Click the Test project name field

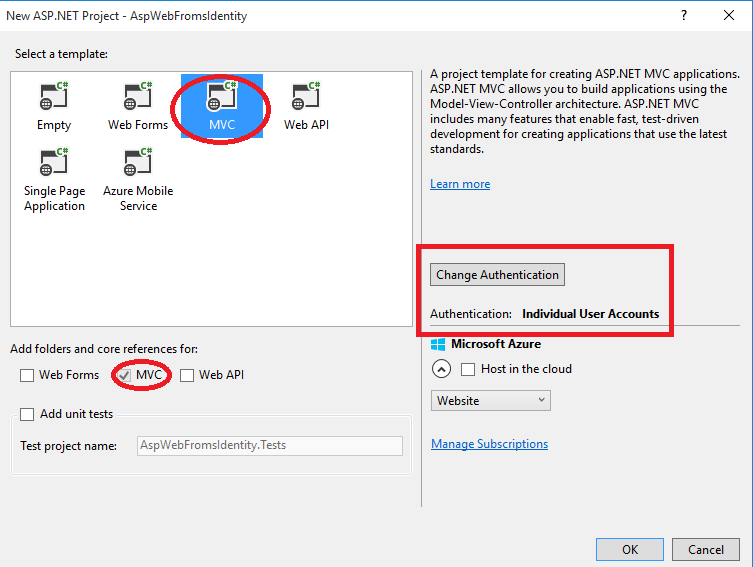click(269, 445)
